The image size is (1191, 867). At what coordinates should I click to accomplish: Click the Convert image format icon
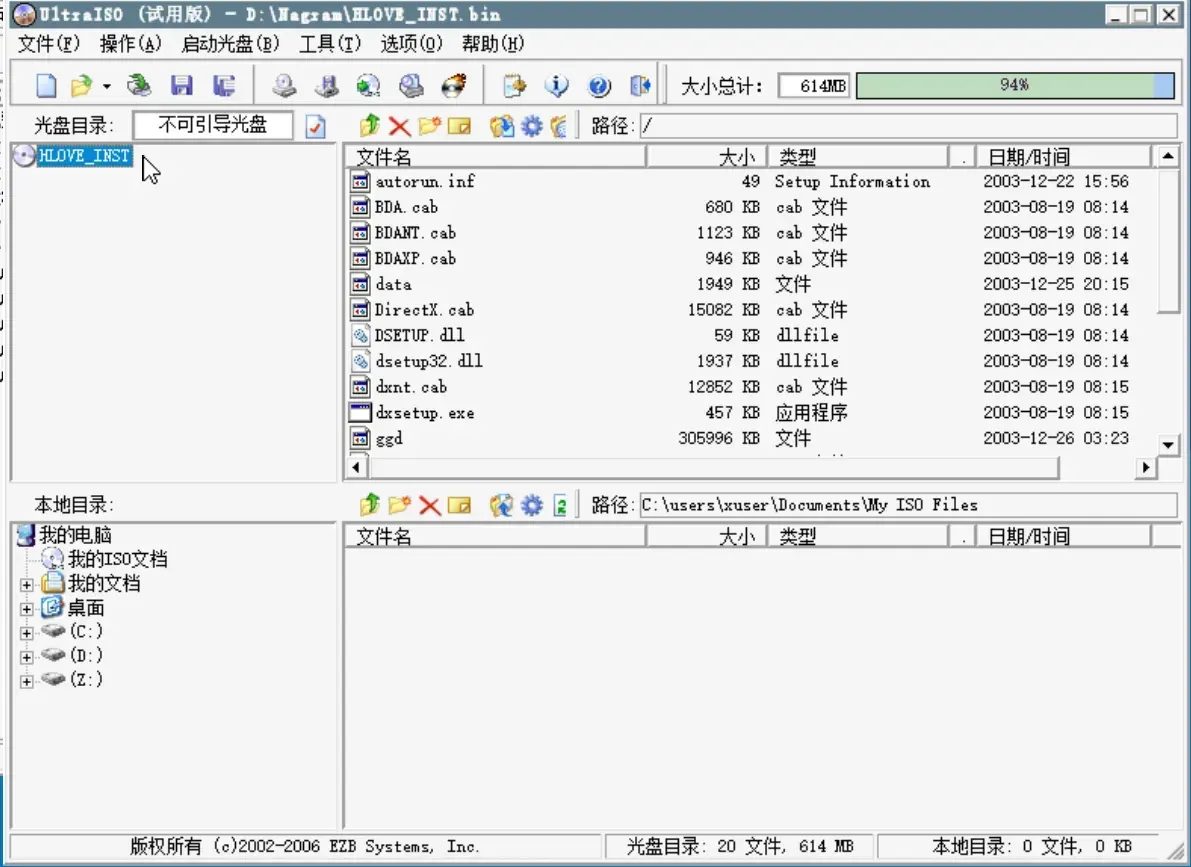368,85
